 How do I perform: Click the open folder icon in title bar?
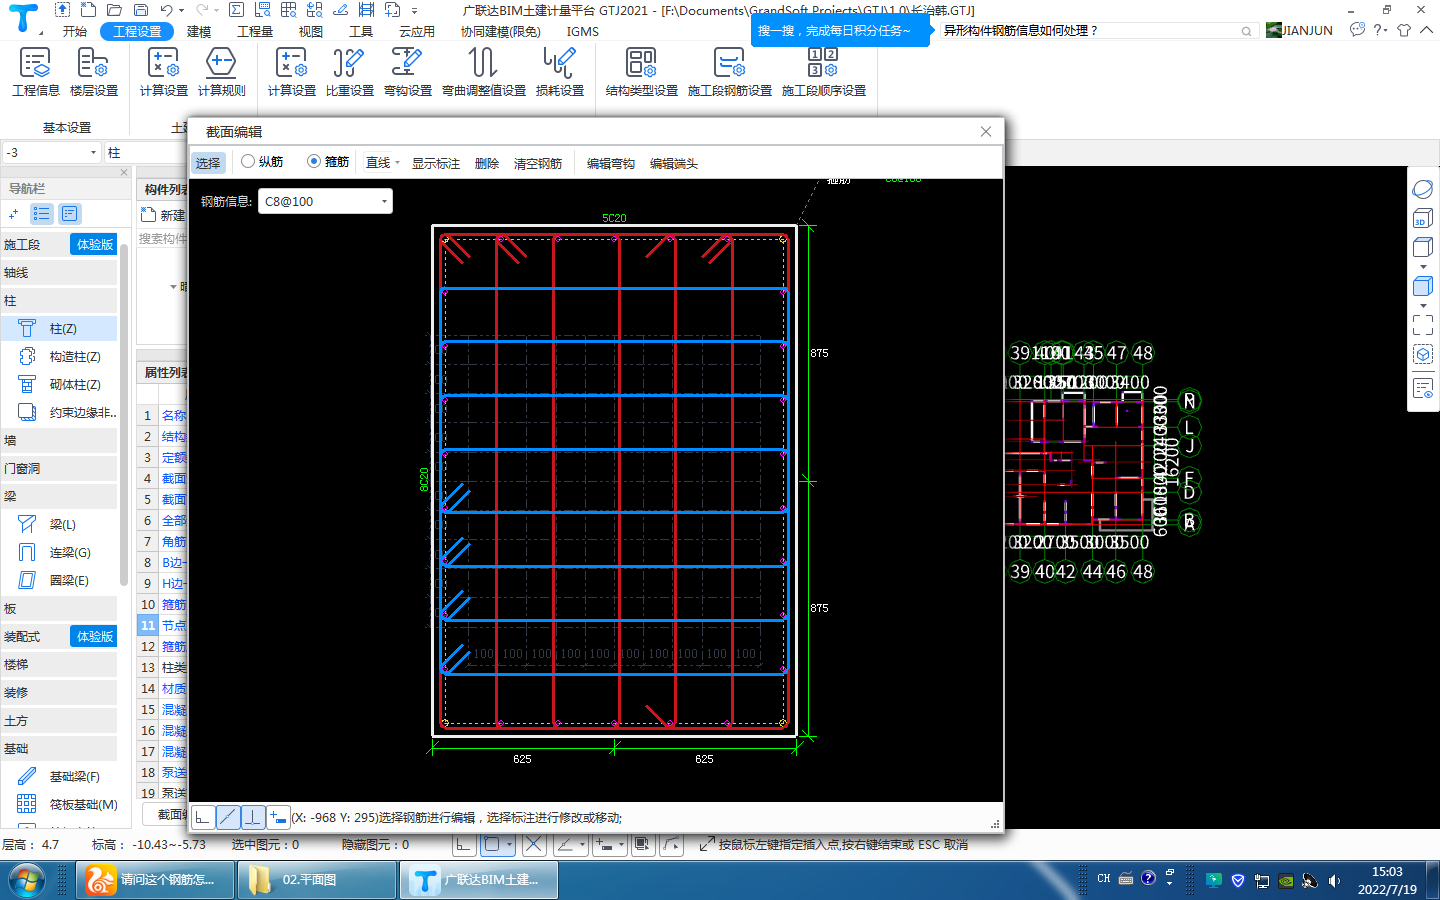(x=115, y=10)
